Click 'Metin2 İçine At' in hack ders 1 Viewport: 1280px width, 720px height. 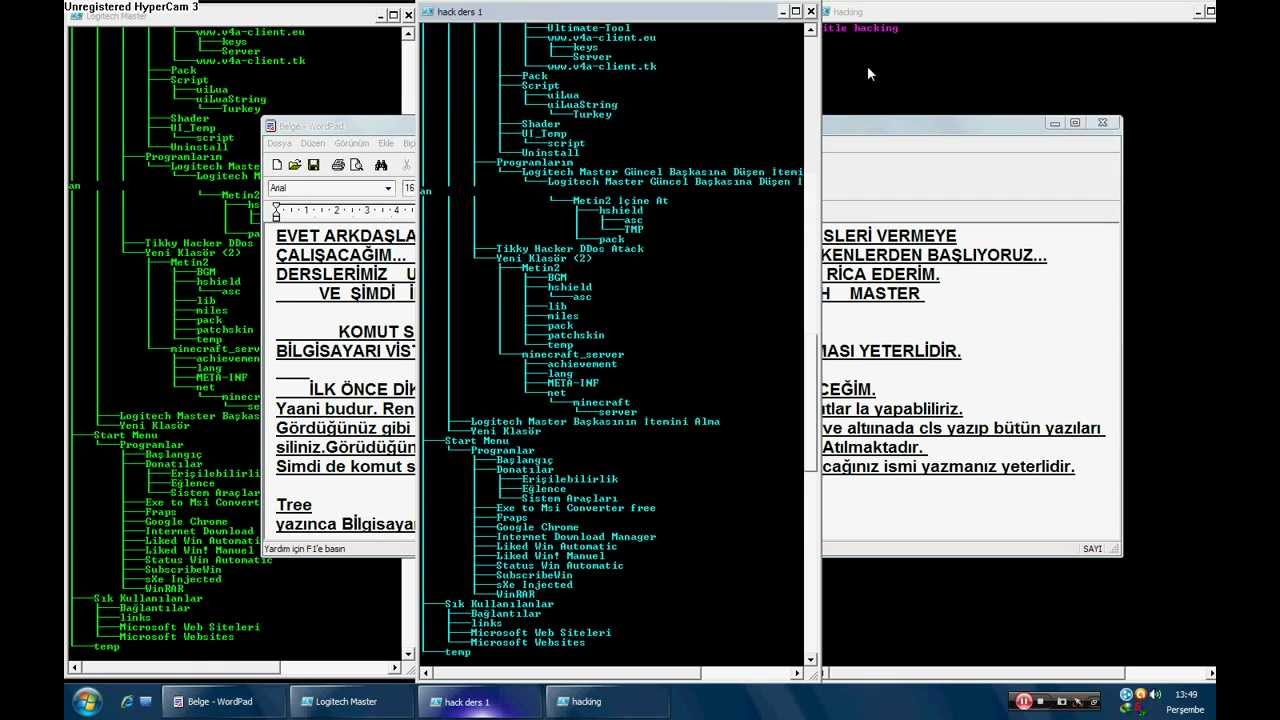click(620, 201)
